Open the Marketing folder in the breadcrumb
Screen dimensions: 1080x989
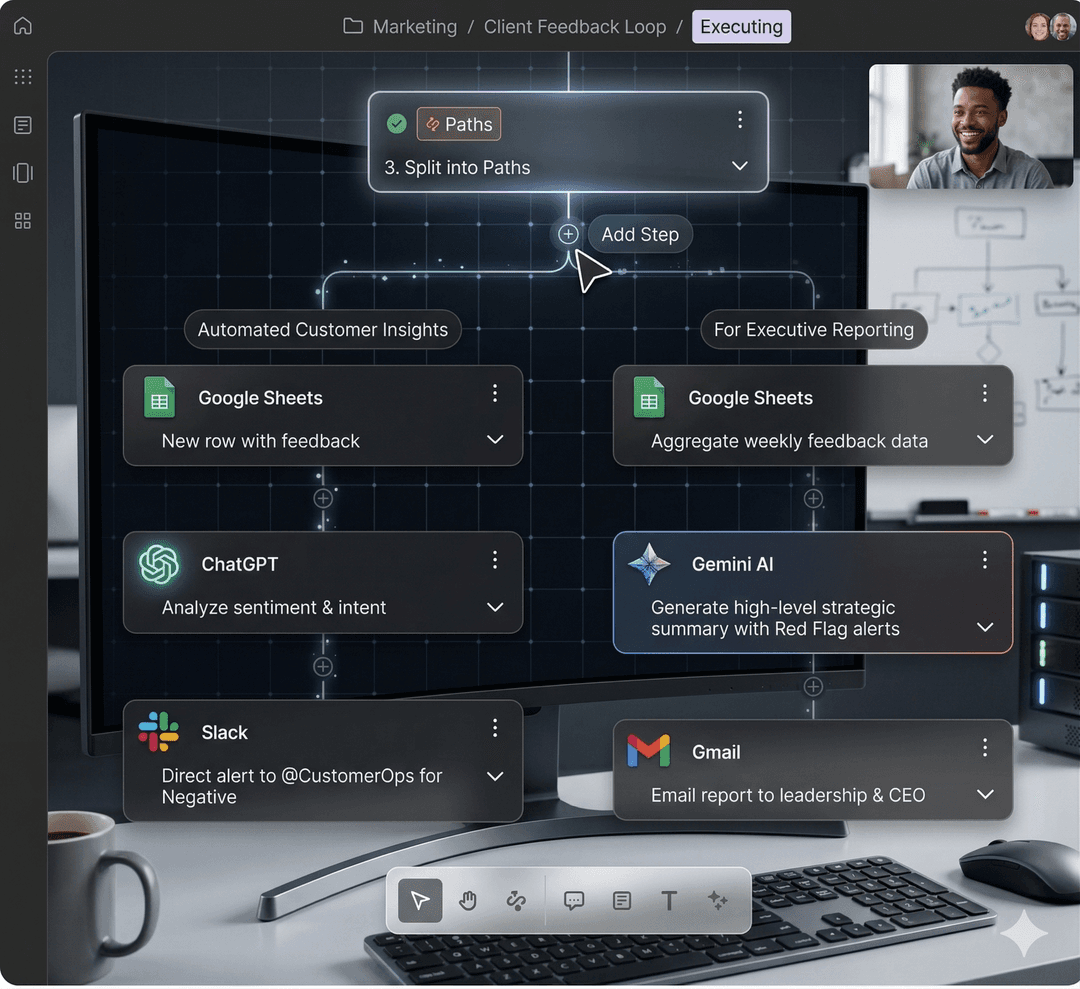[414, 26]
